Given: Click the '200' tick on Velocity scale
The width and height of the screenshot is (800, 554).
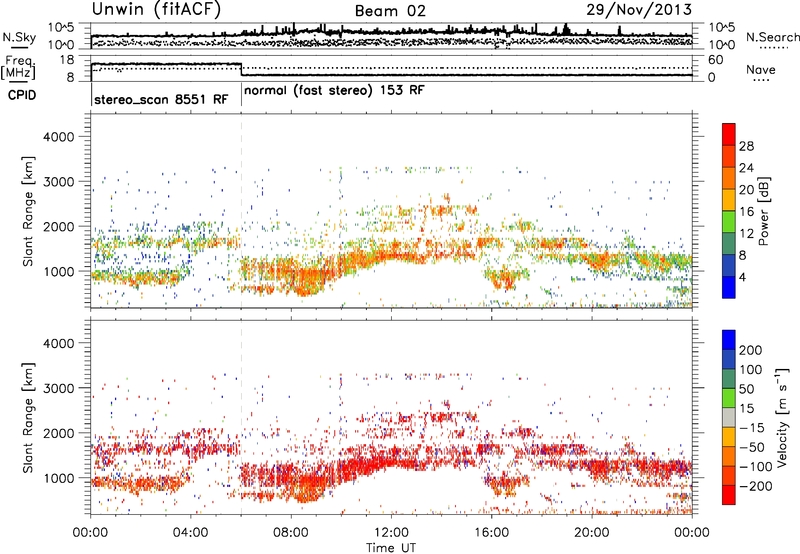Looking at the screenshot, I should pos(751,350).
